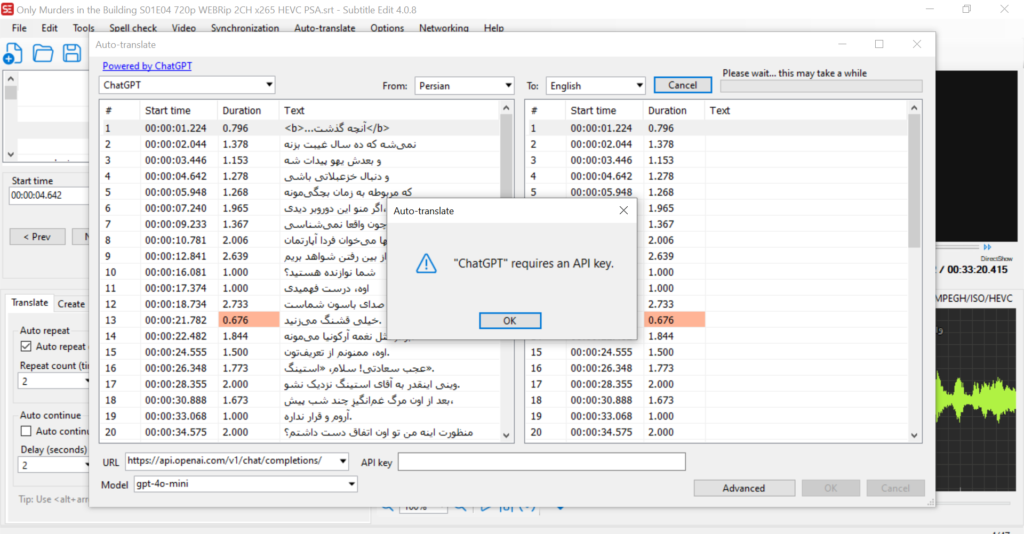Enable the Auto continue checkbox

(x=27, y=431)
